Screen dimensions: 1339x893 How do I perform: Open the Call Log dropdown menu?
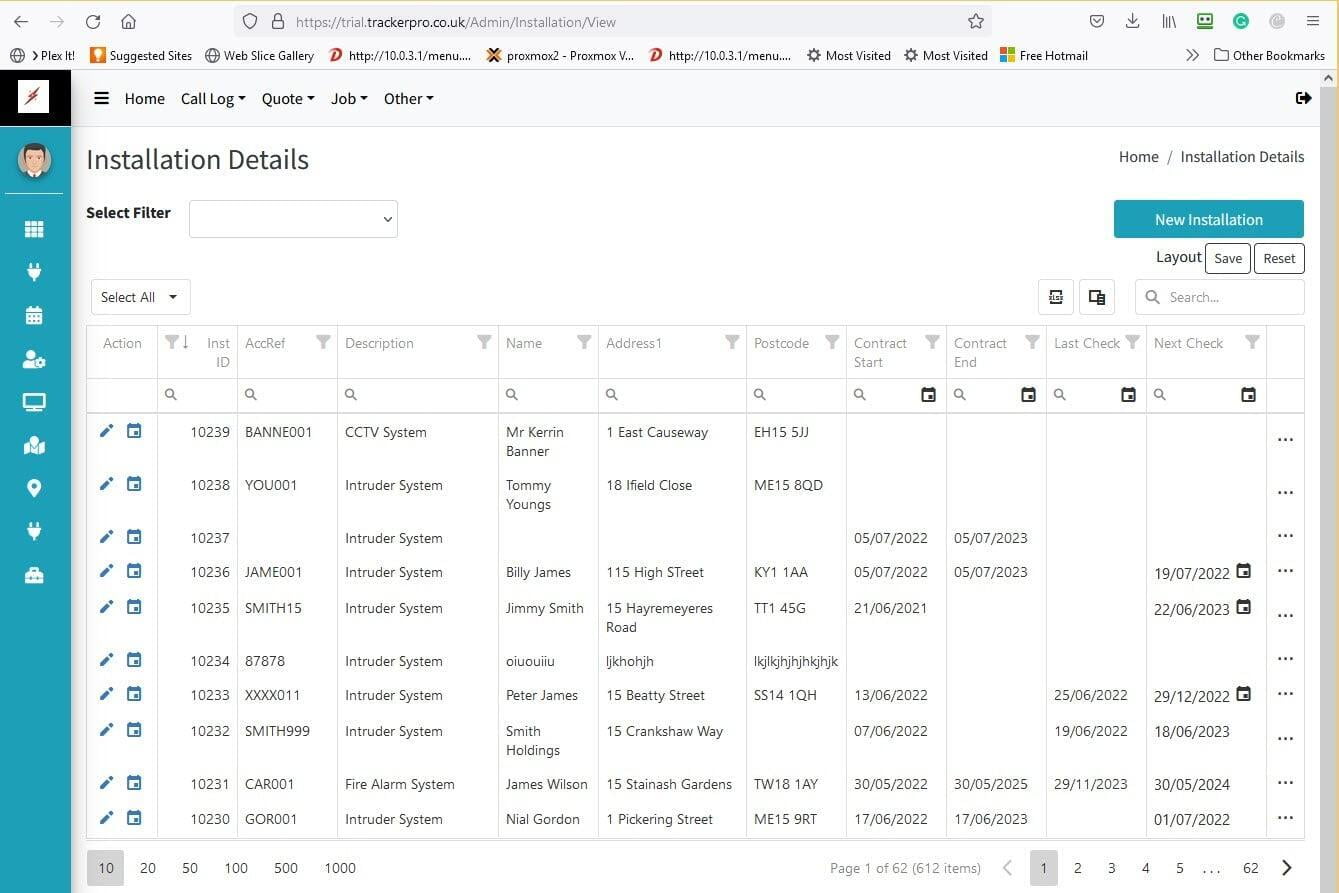click(x=213, y=98)
